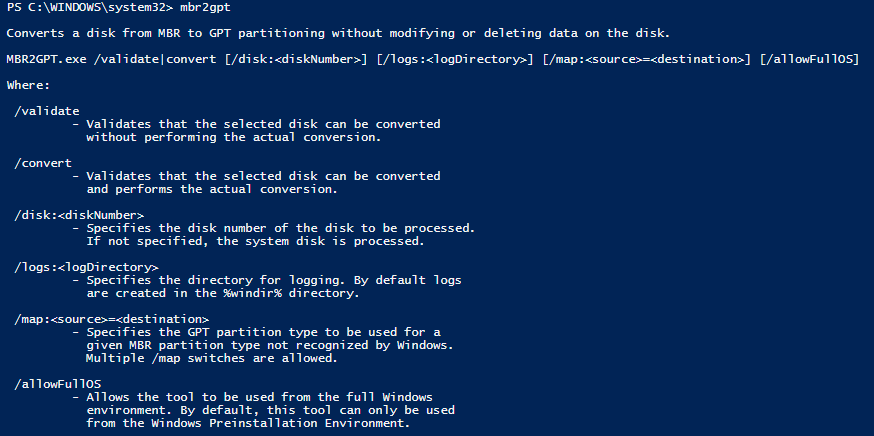Click the %windir% text in logs description

click(x=253, y=293)
